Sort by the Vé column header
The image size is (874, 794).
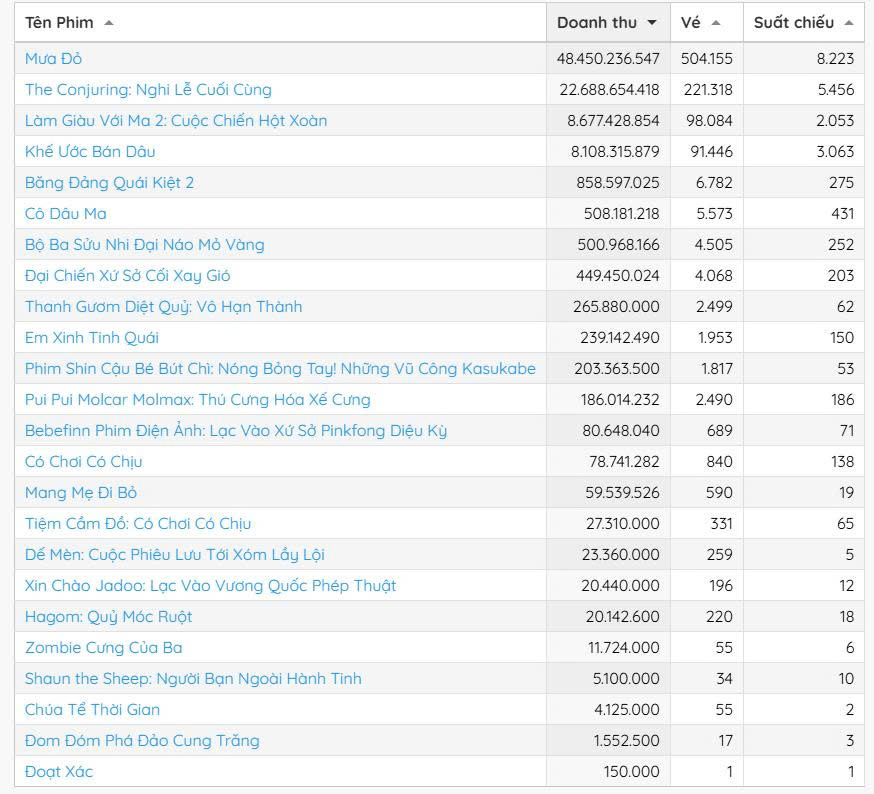[691, 23]
